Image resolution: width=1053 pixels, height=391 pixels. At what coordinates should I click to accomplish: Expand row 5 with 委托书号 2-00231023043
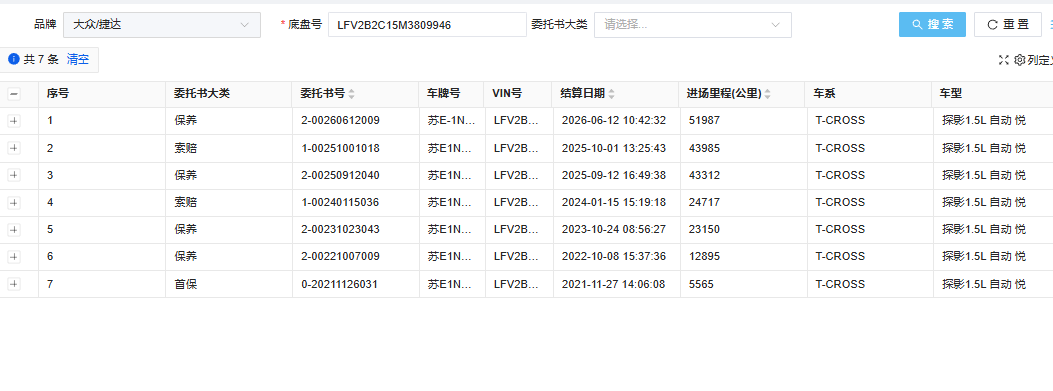tap(14, 230)
